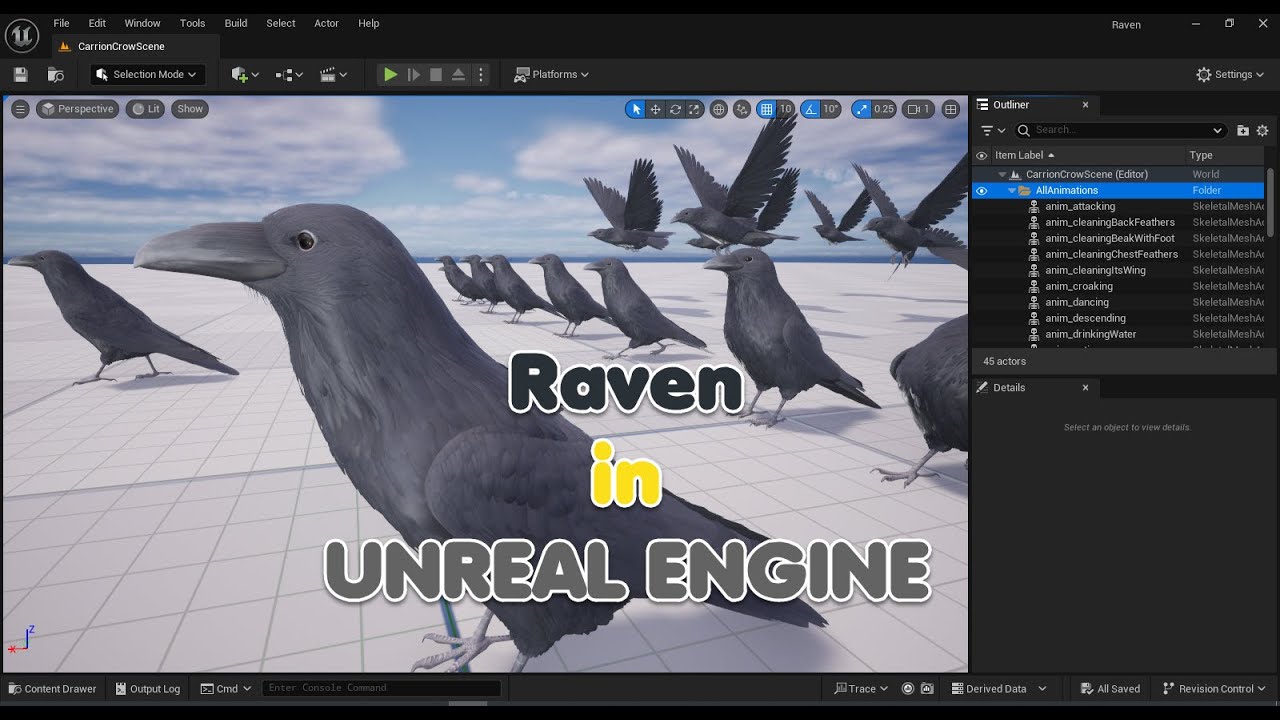Sort Outliner by Type column header
The image size is (1280, 720).
[x=1226, y=156]
